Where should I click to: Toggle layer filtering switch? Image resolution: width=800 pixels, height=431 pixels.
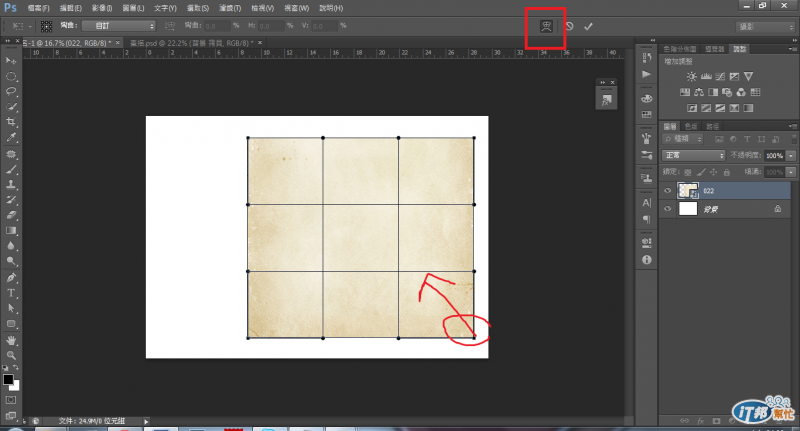[x=794, y=139]
